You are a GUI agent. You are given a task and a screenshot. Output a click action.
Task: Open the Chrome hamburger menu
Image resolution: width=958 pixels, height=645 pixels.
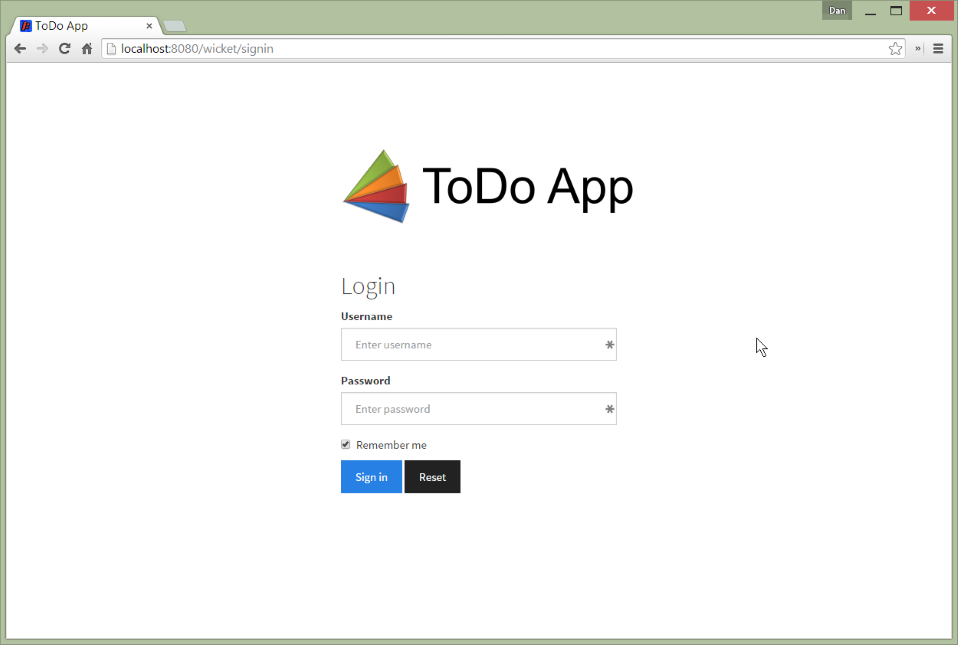938,48
